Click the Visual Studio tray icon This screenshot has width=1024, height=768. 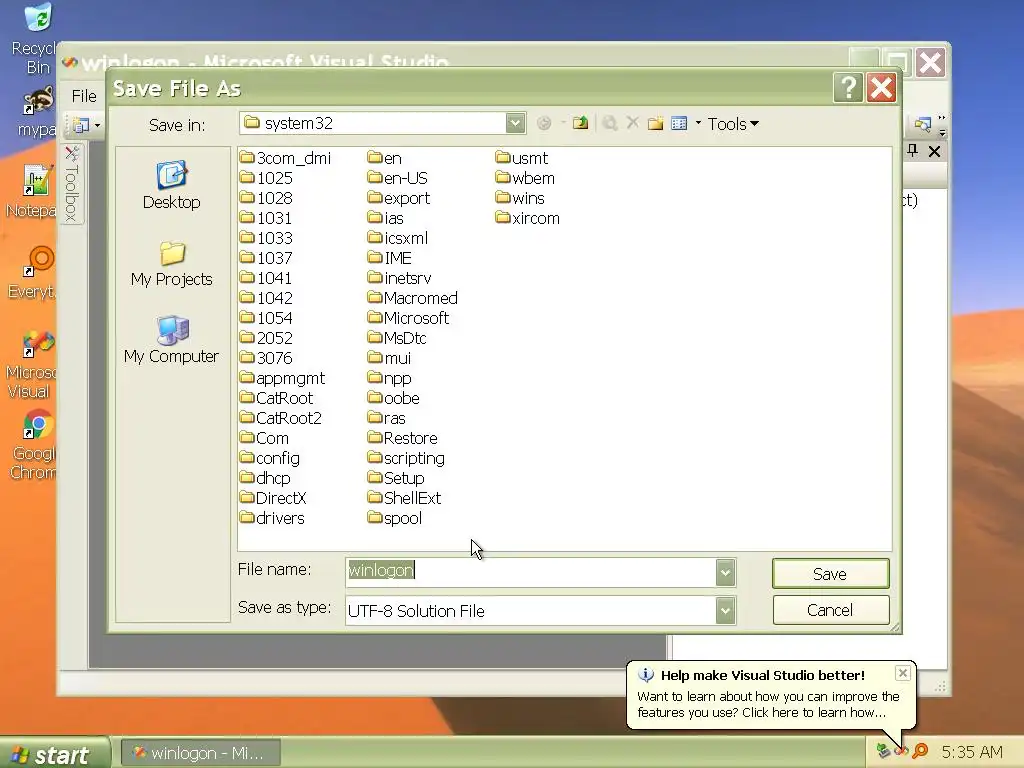pyautogui.click(x=902, y=752)
